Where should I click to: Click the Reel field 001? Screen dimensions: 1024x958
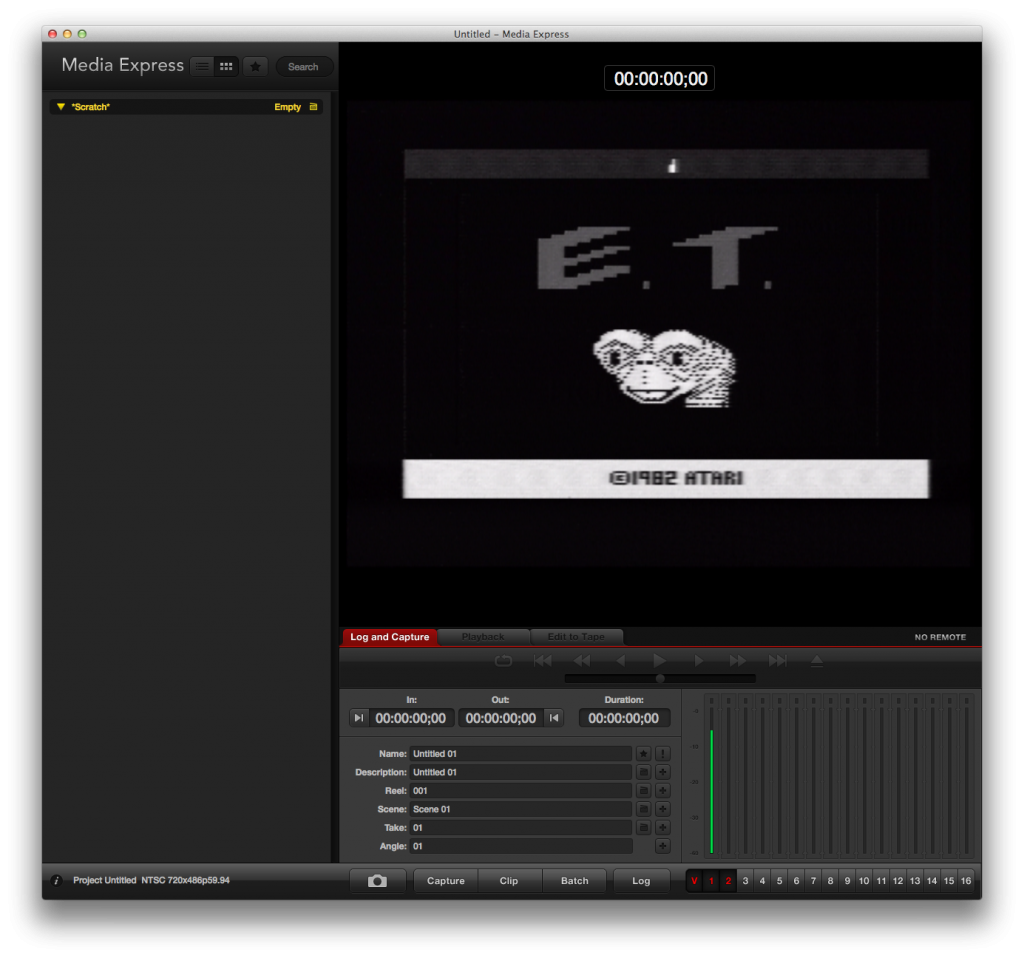(520, 791)
